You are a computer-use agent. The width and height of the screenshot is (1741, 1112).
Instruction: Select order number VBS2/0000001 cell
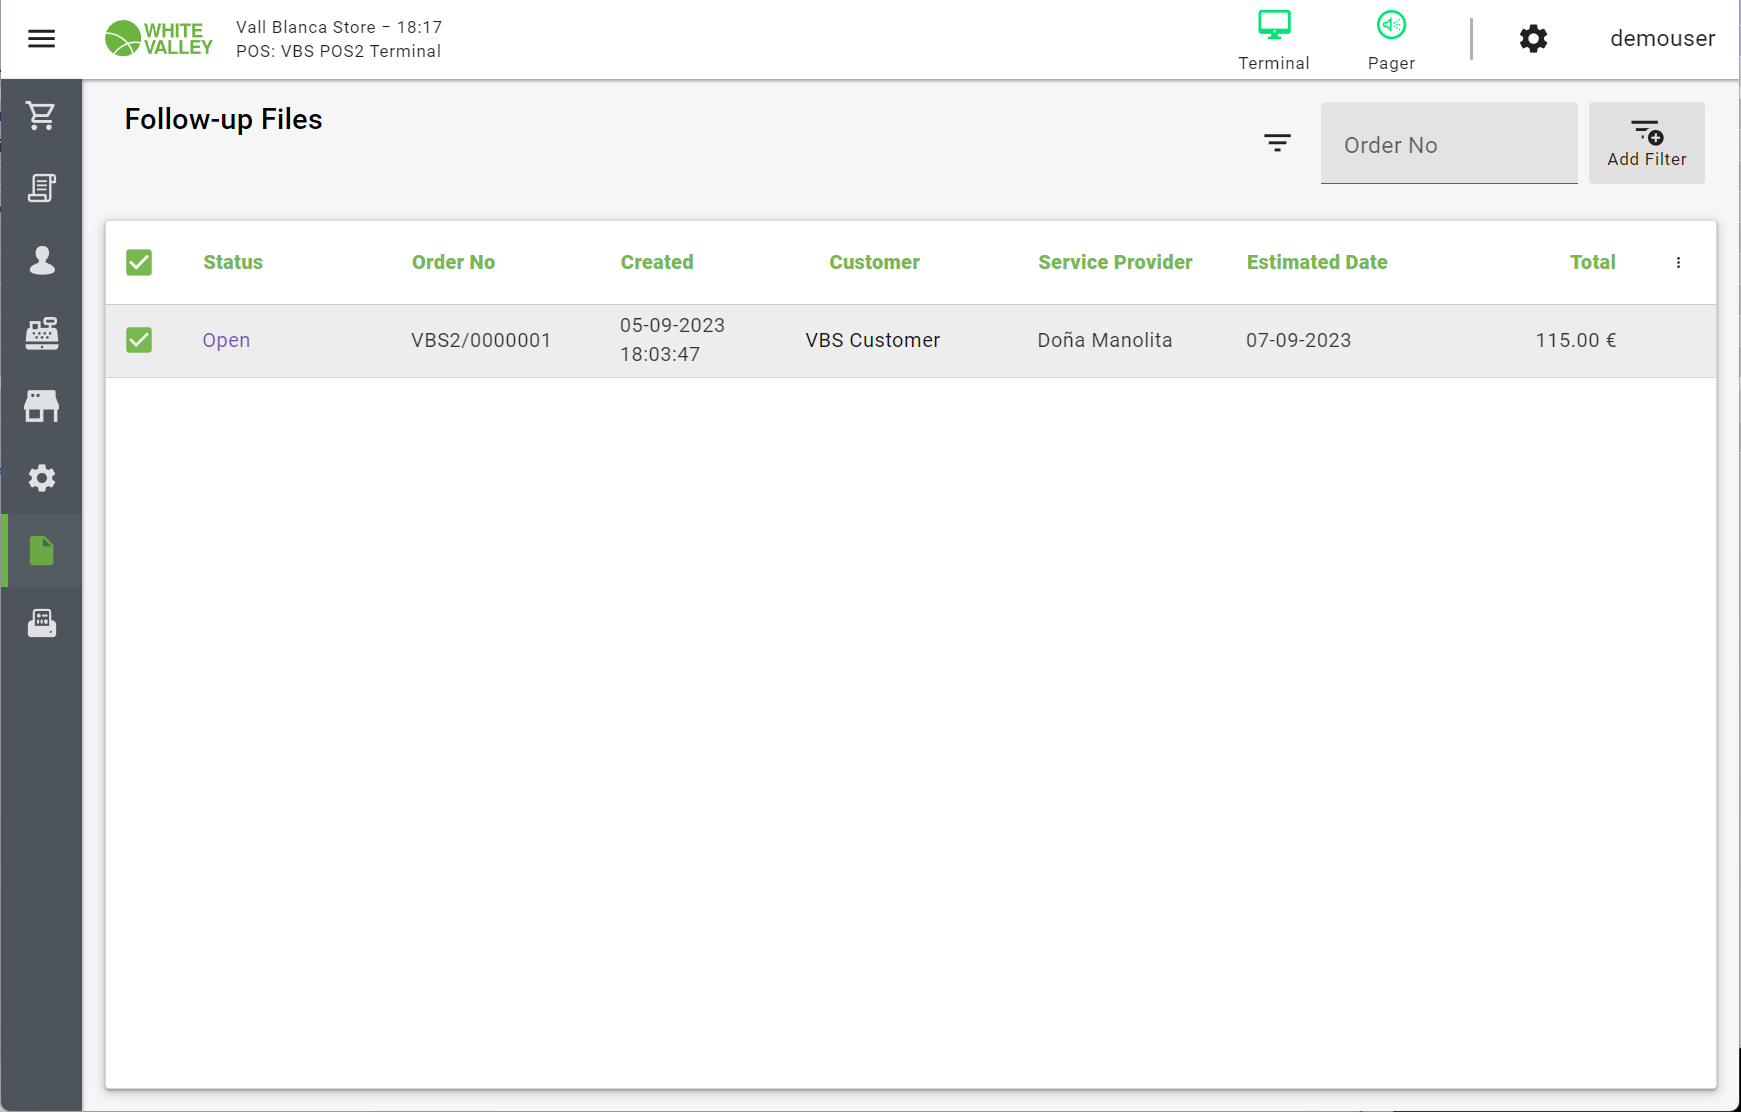point(481,340)
